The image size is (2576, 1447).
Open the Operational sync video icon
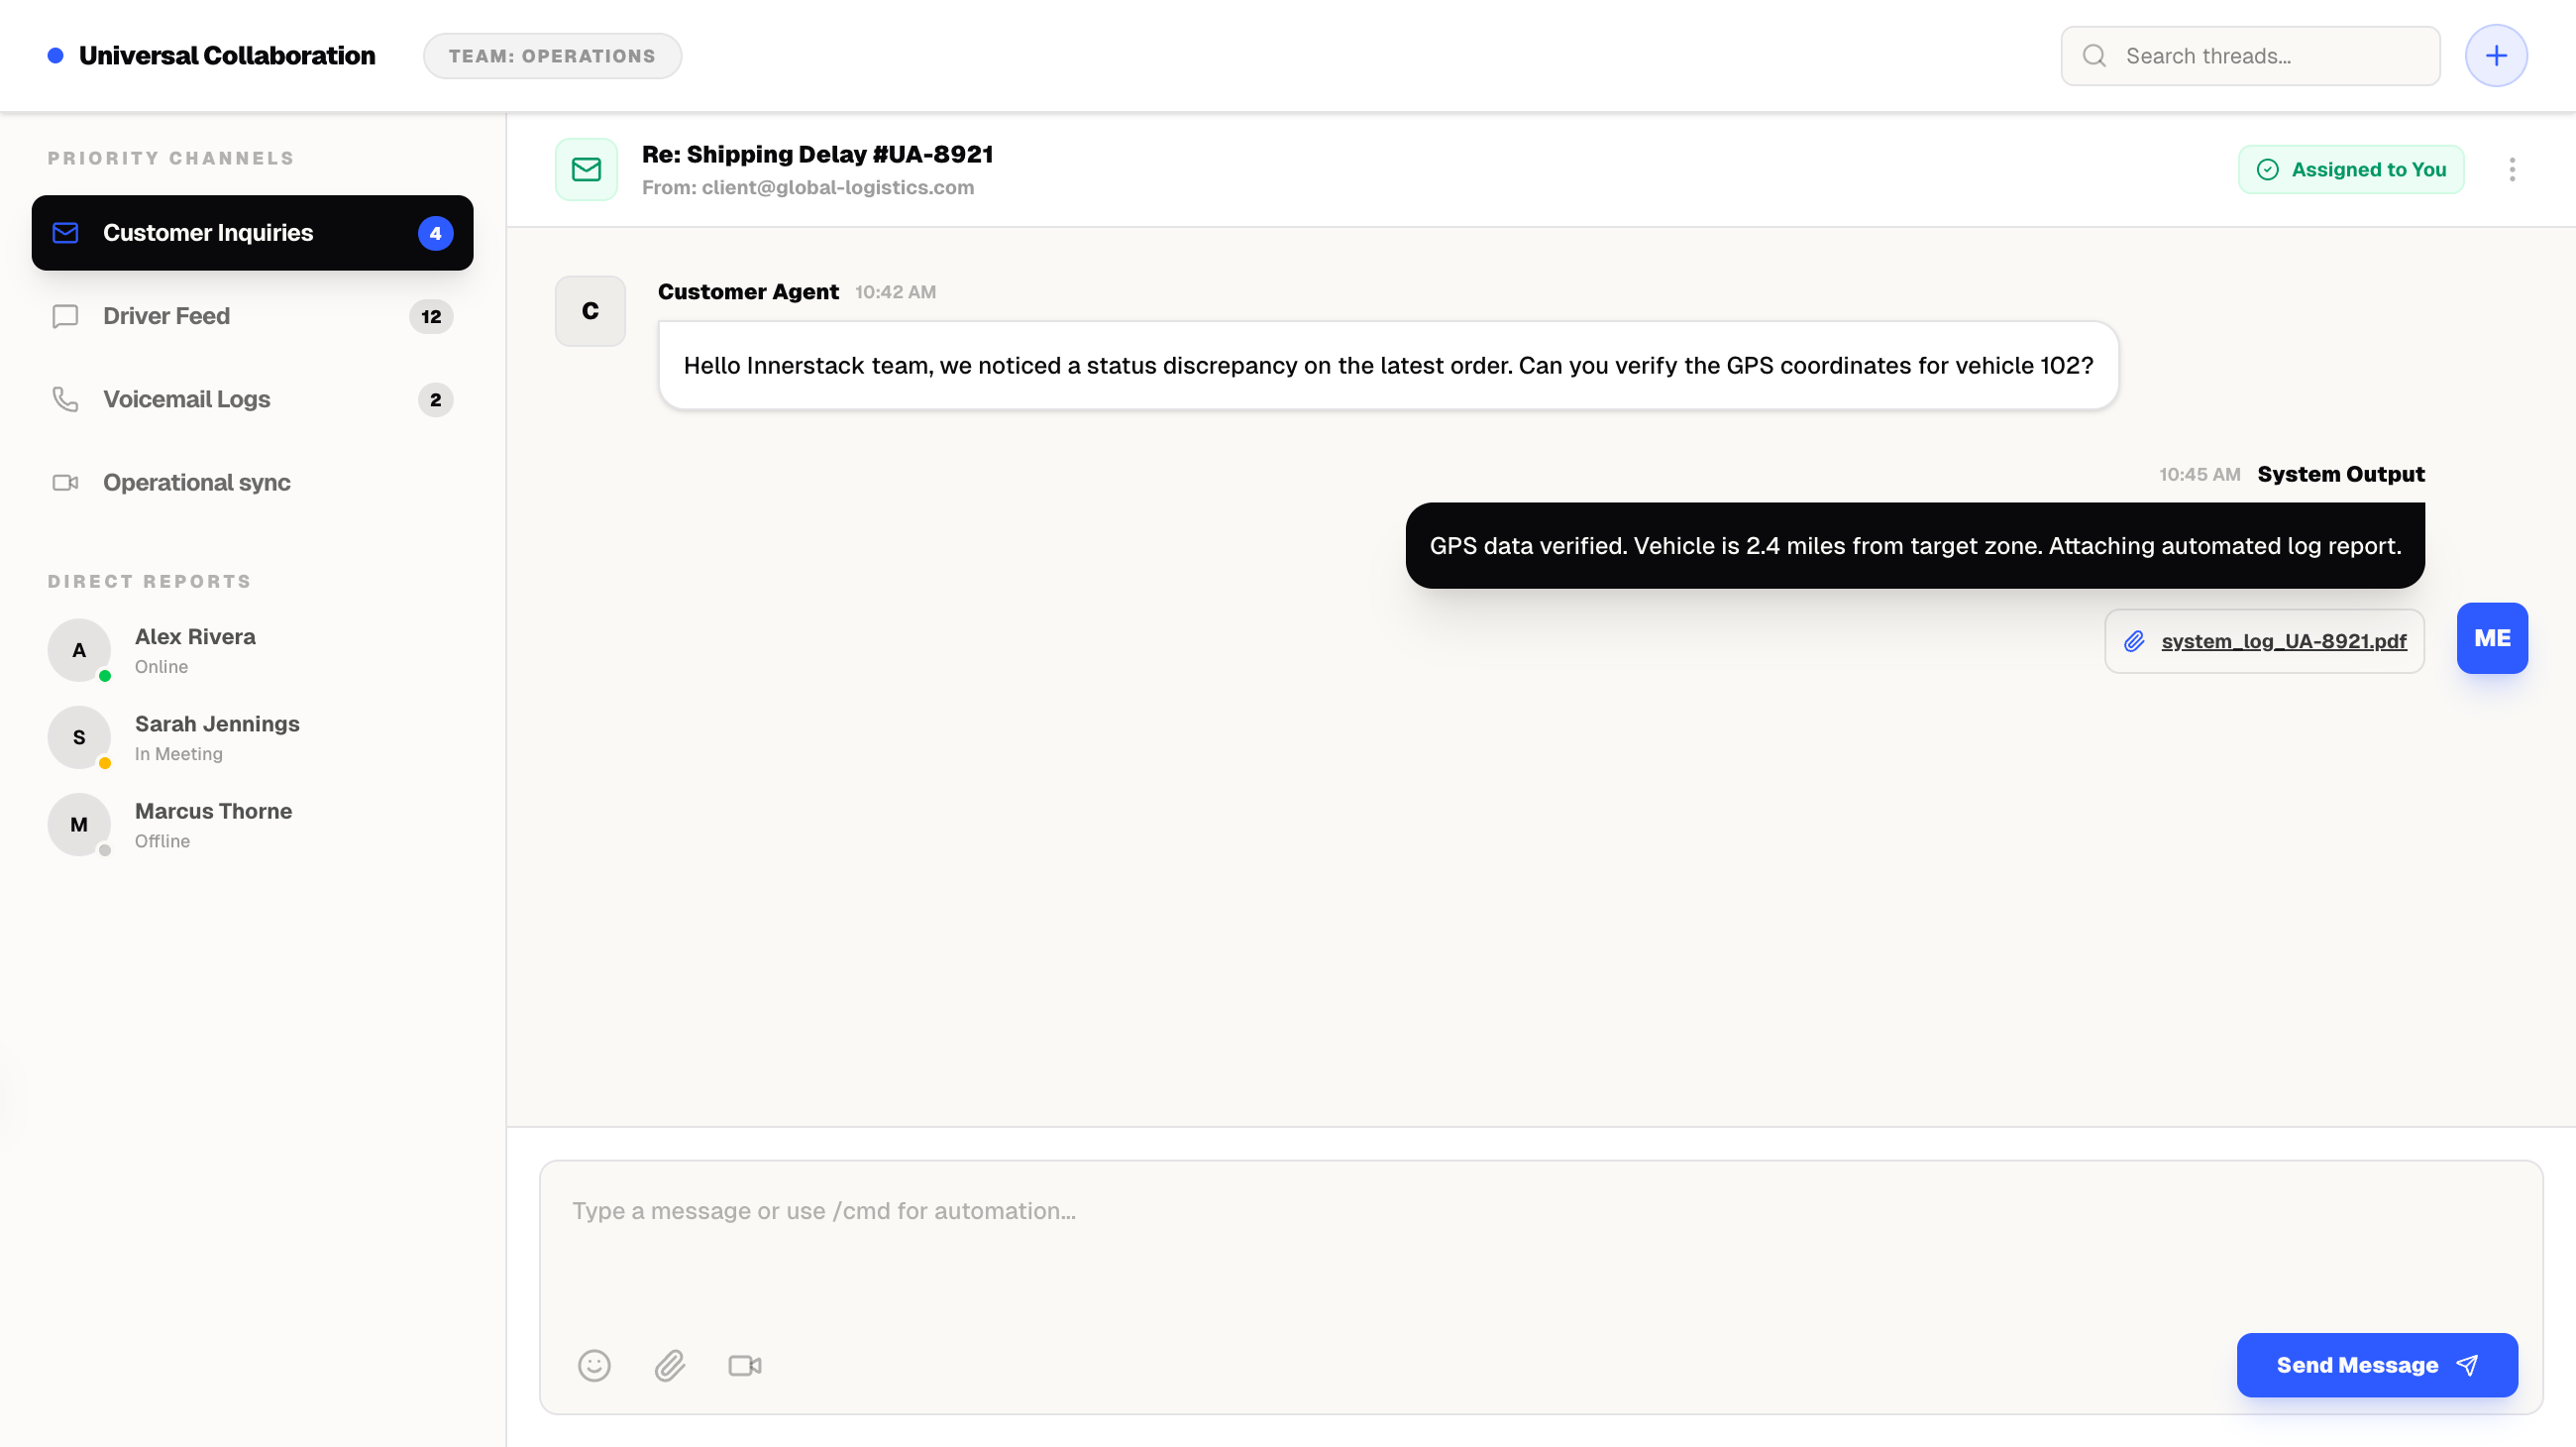65,482
